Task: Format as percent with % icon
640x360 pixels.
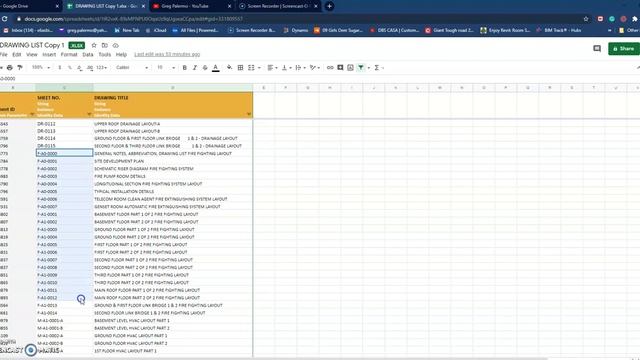Action: click(x=70, y=67)
